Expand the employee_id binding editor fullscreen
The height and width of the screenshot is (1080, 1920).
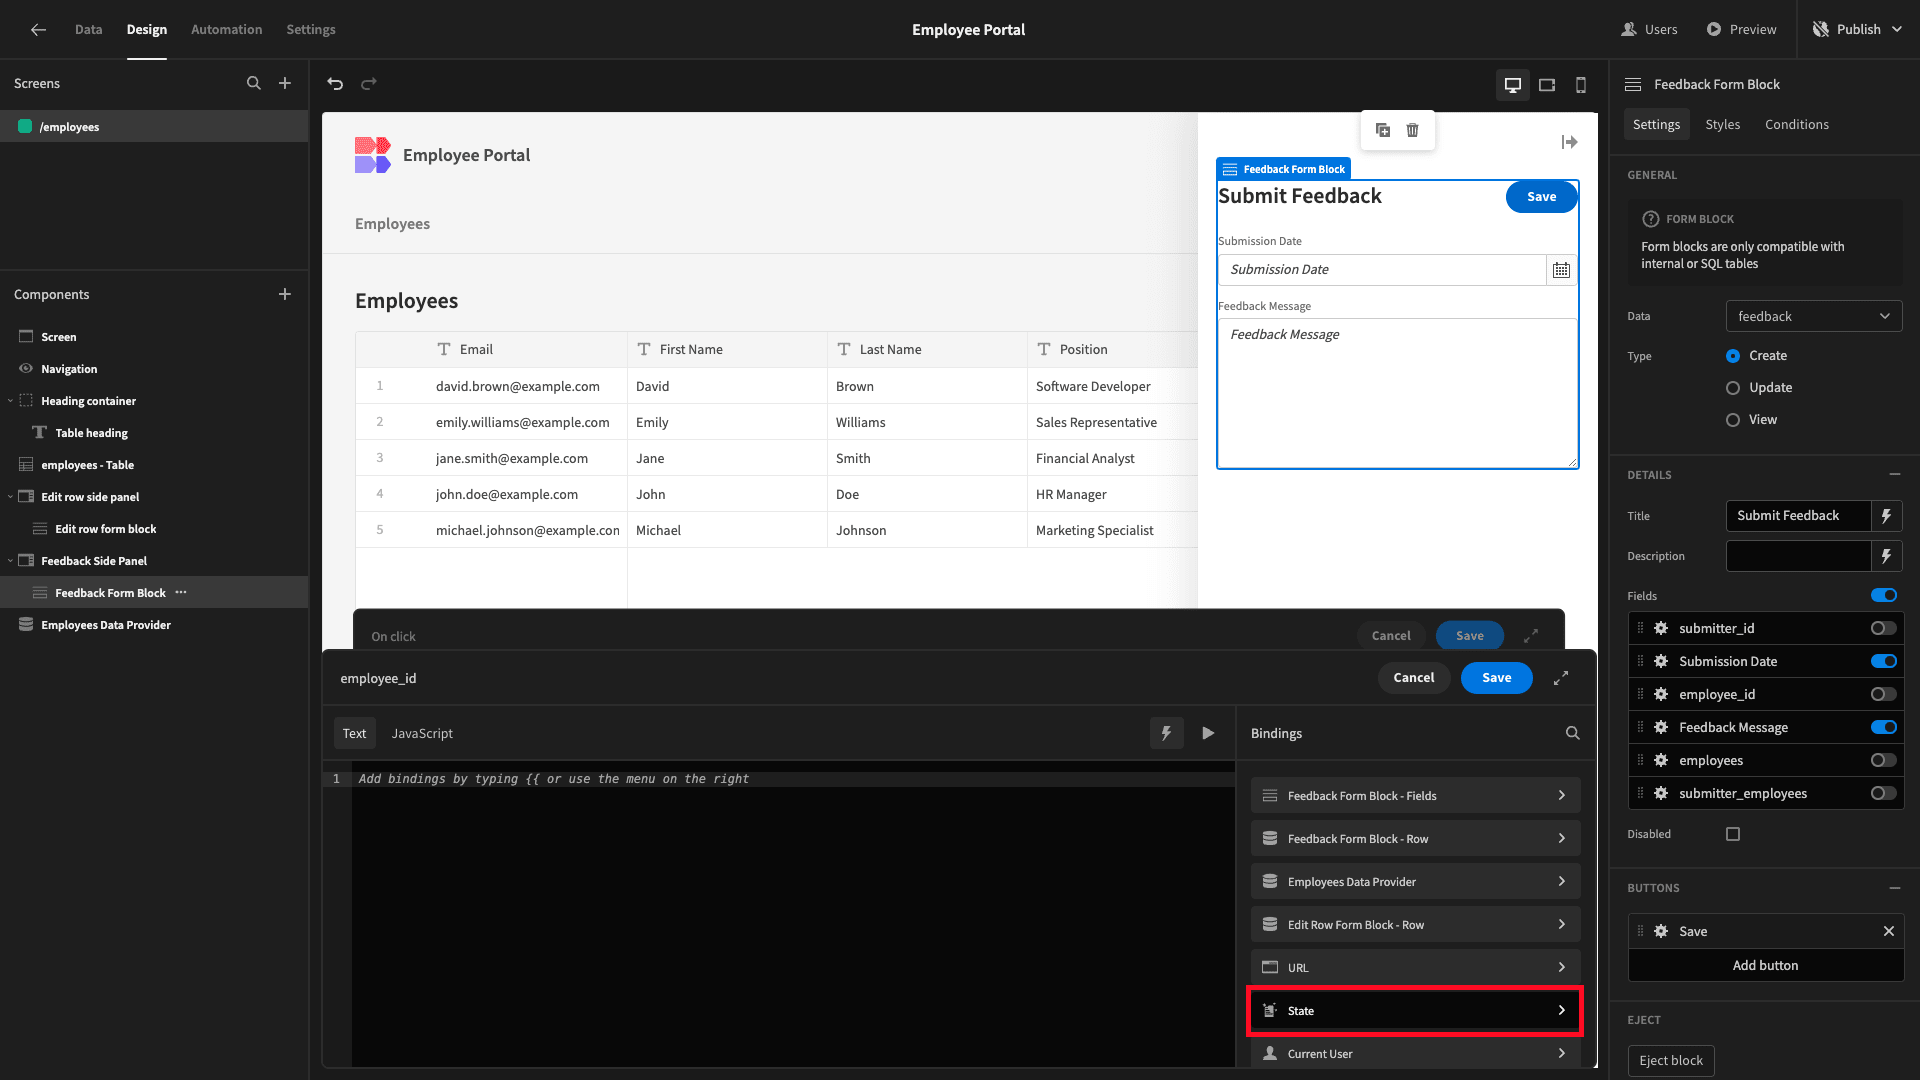tap(1561, 678)
